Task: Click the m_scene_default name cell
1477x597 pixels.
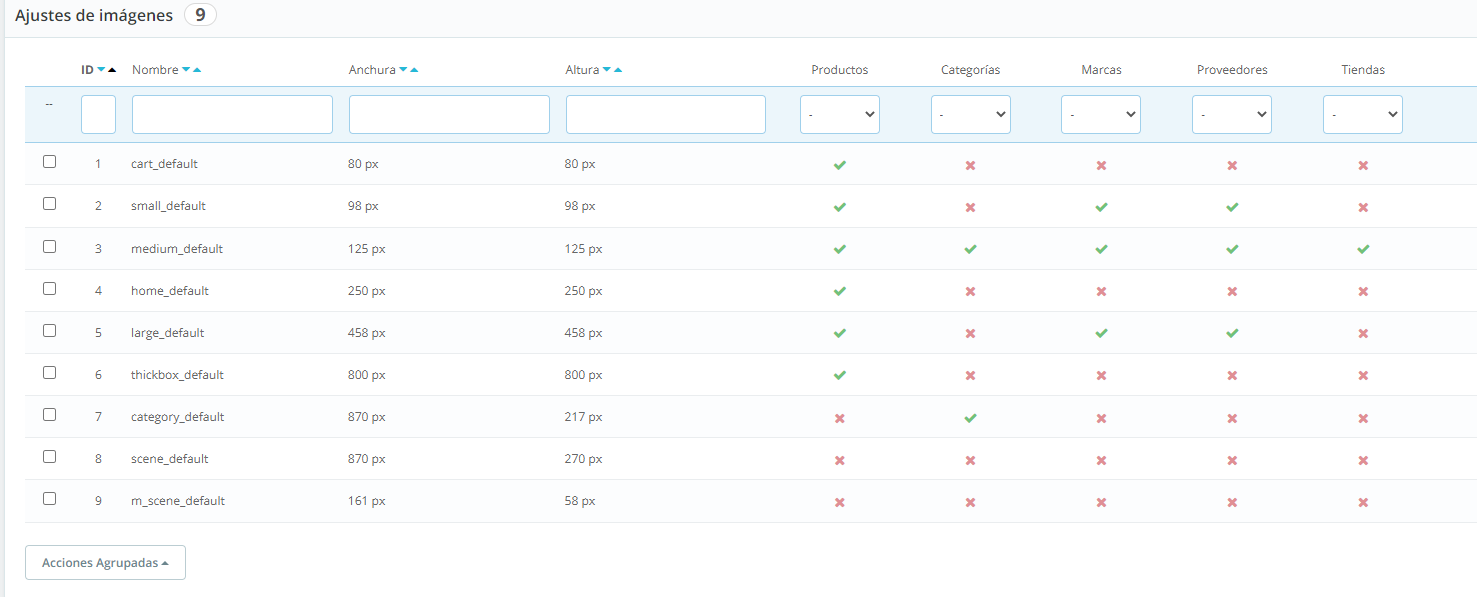Action: (178, 501)
